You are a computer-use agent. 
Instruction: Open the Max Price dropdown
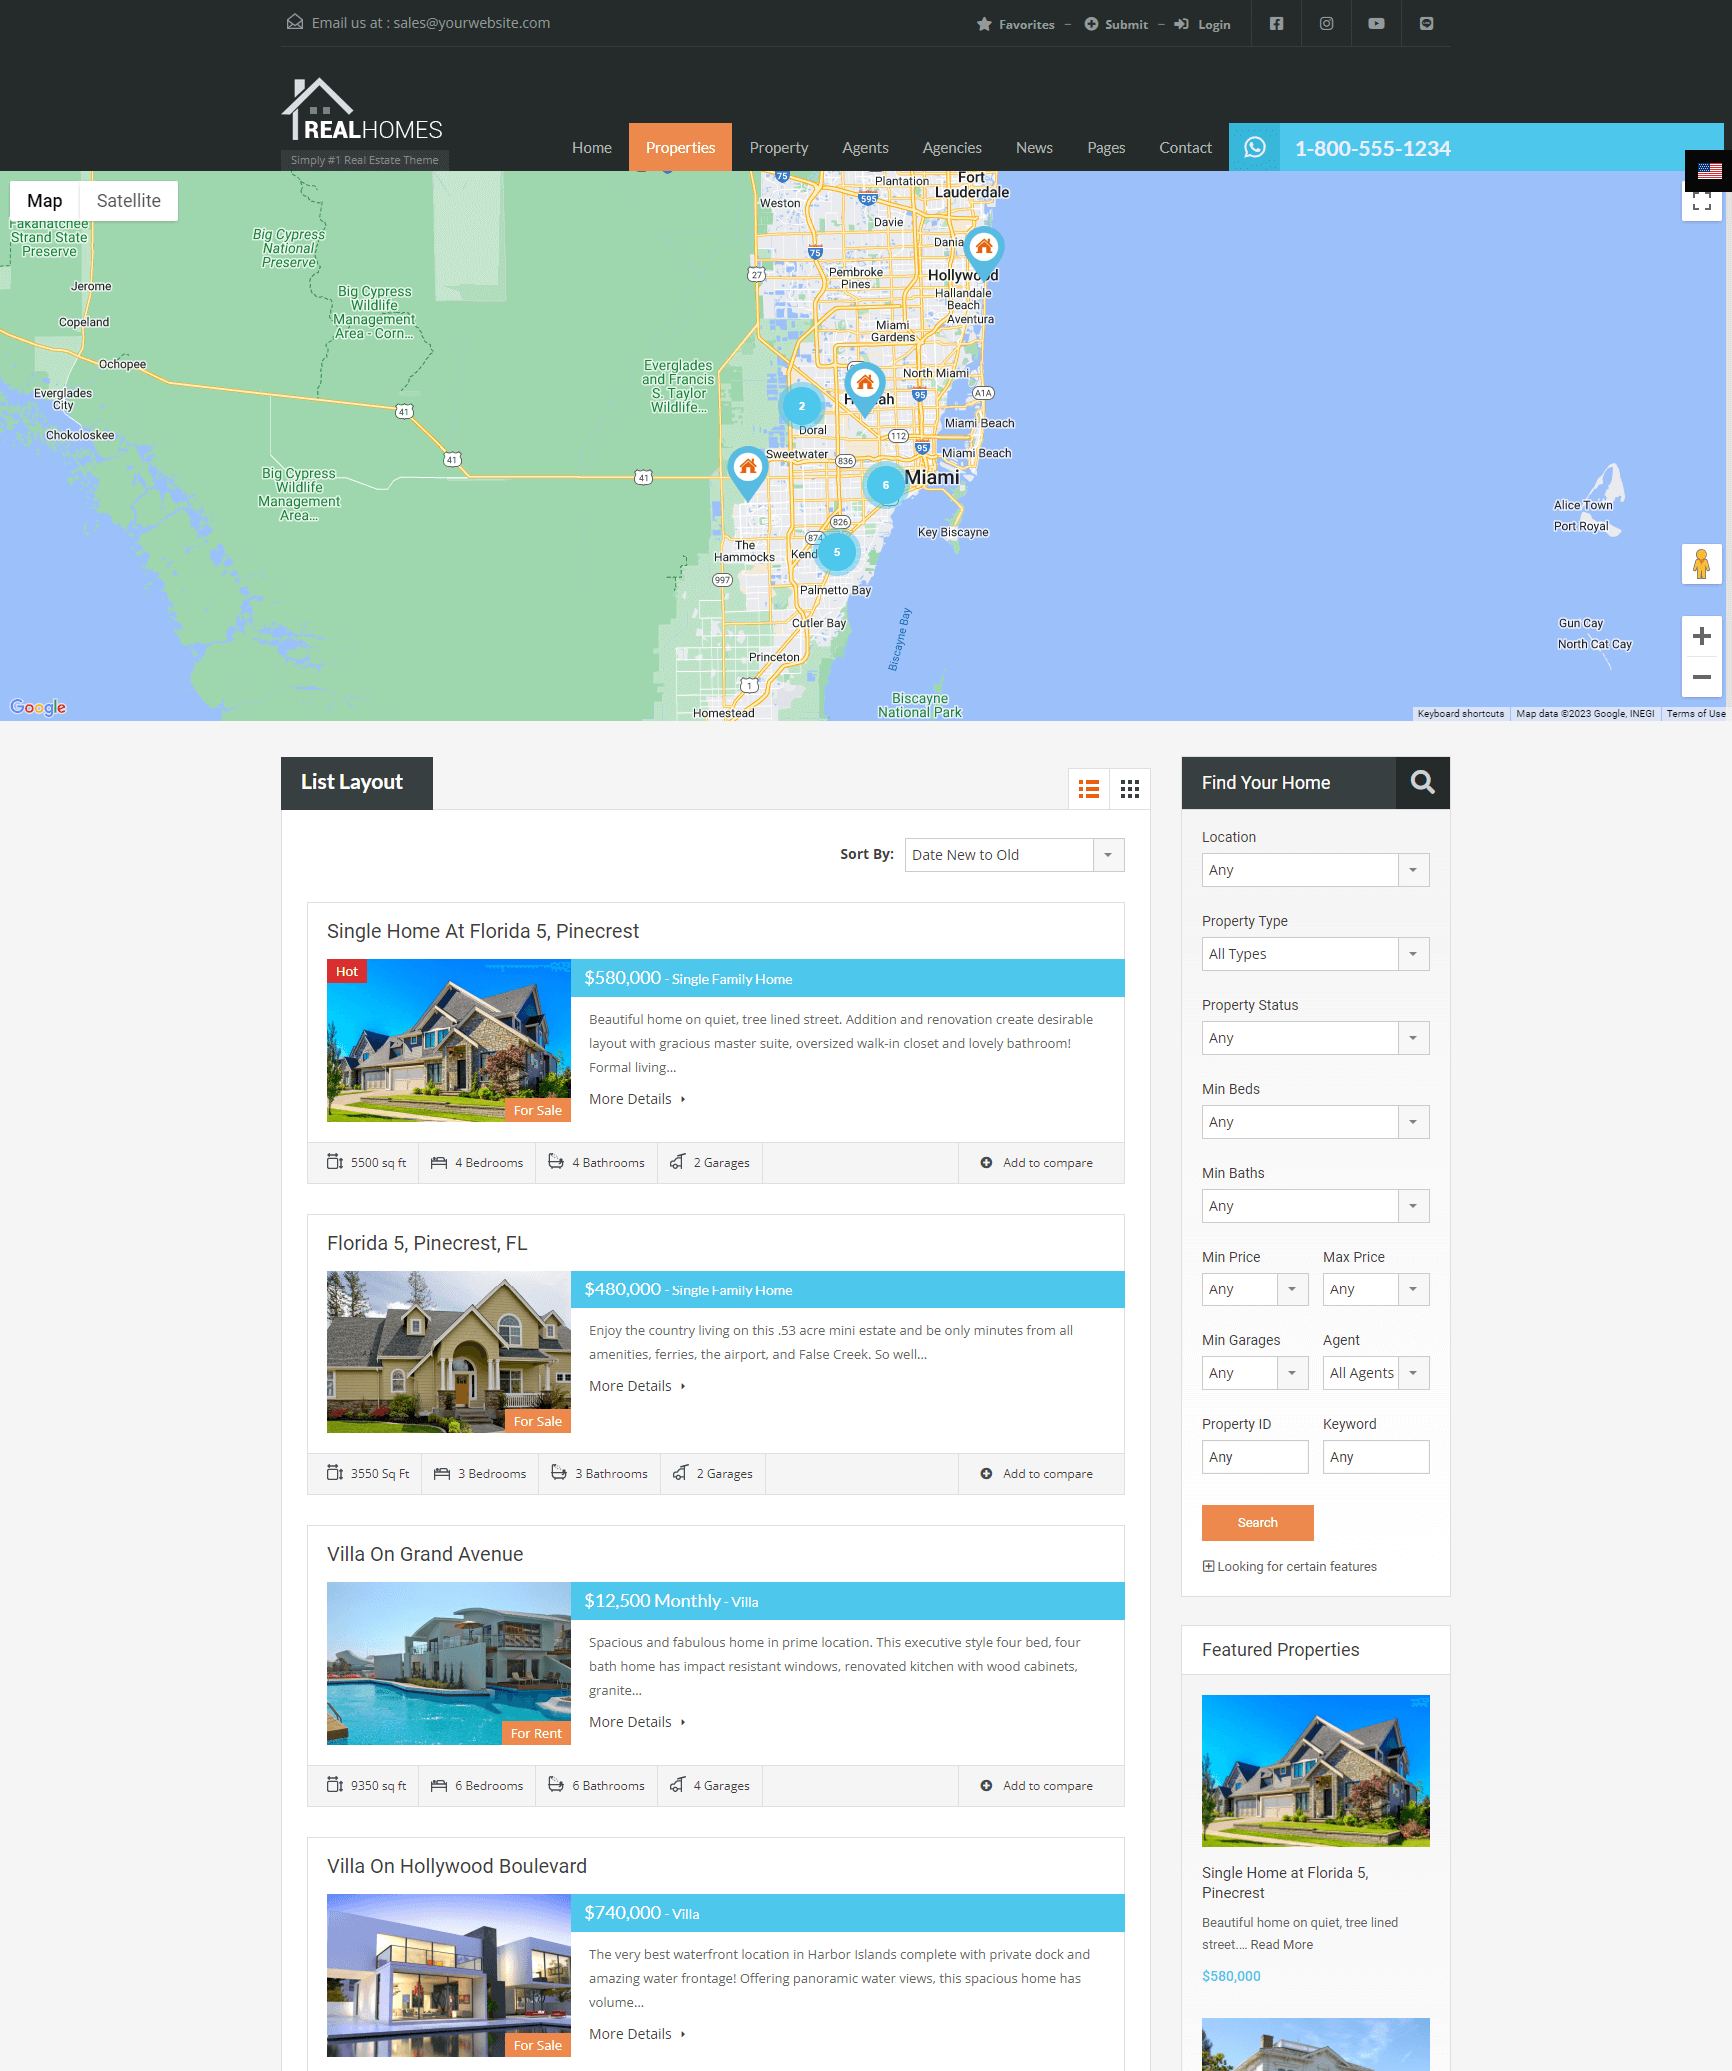click(1376, 1289)
